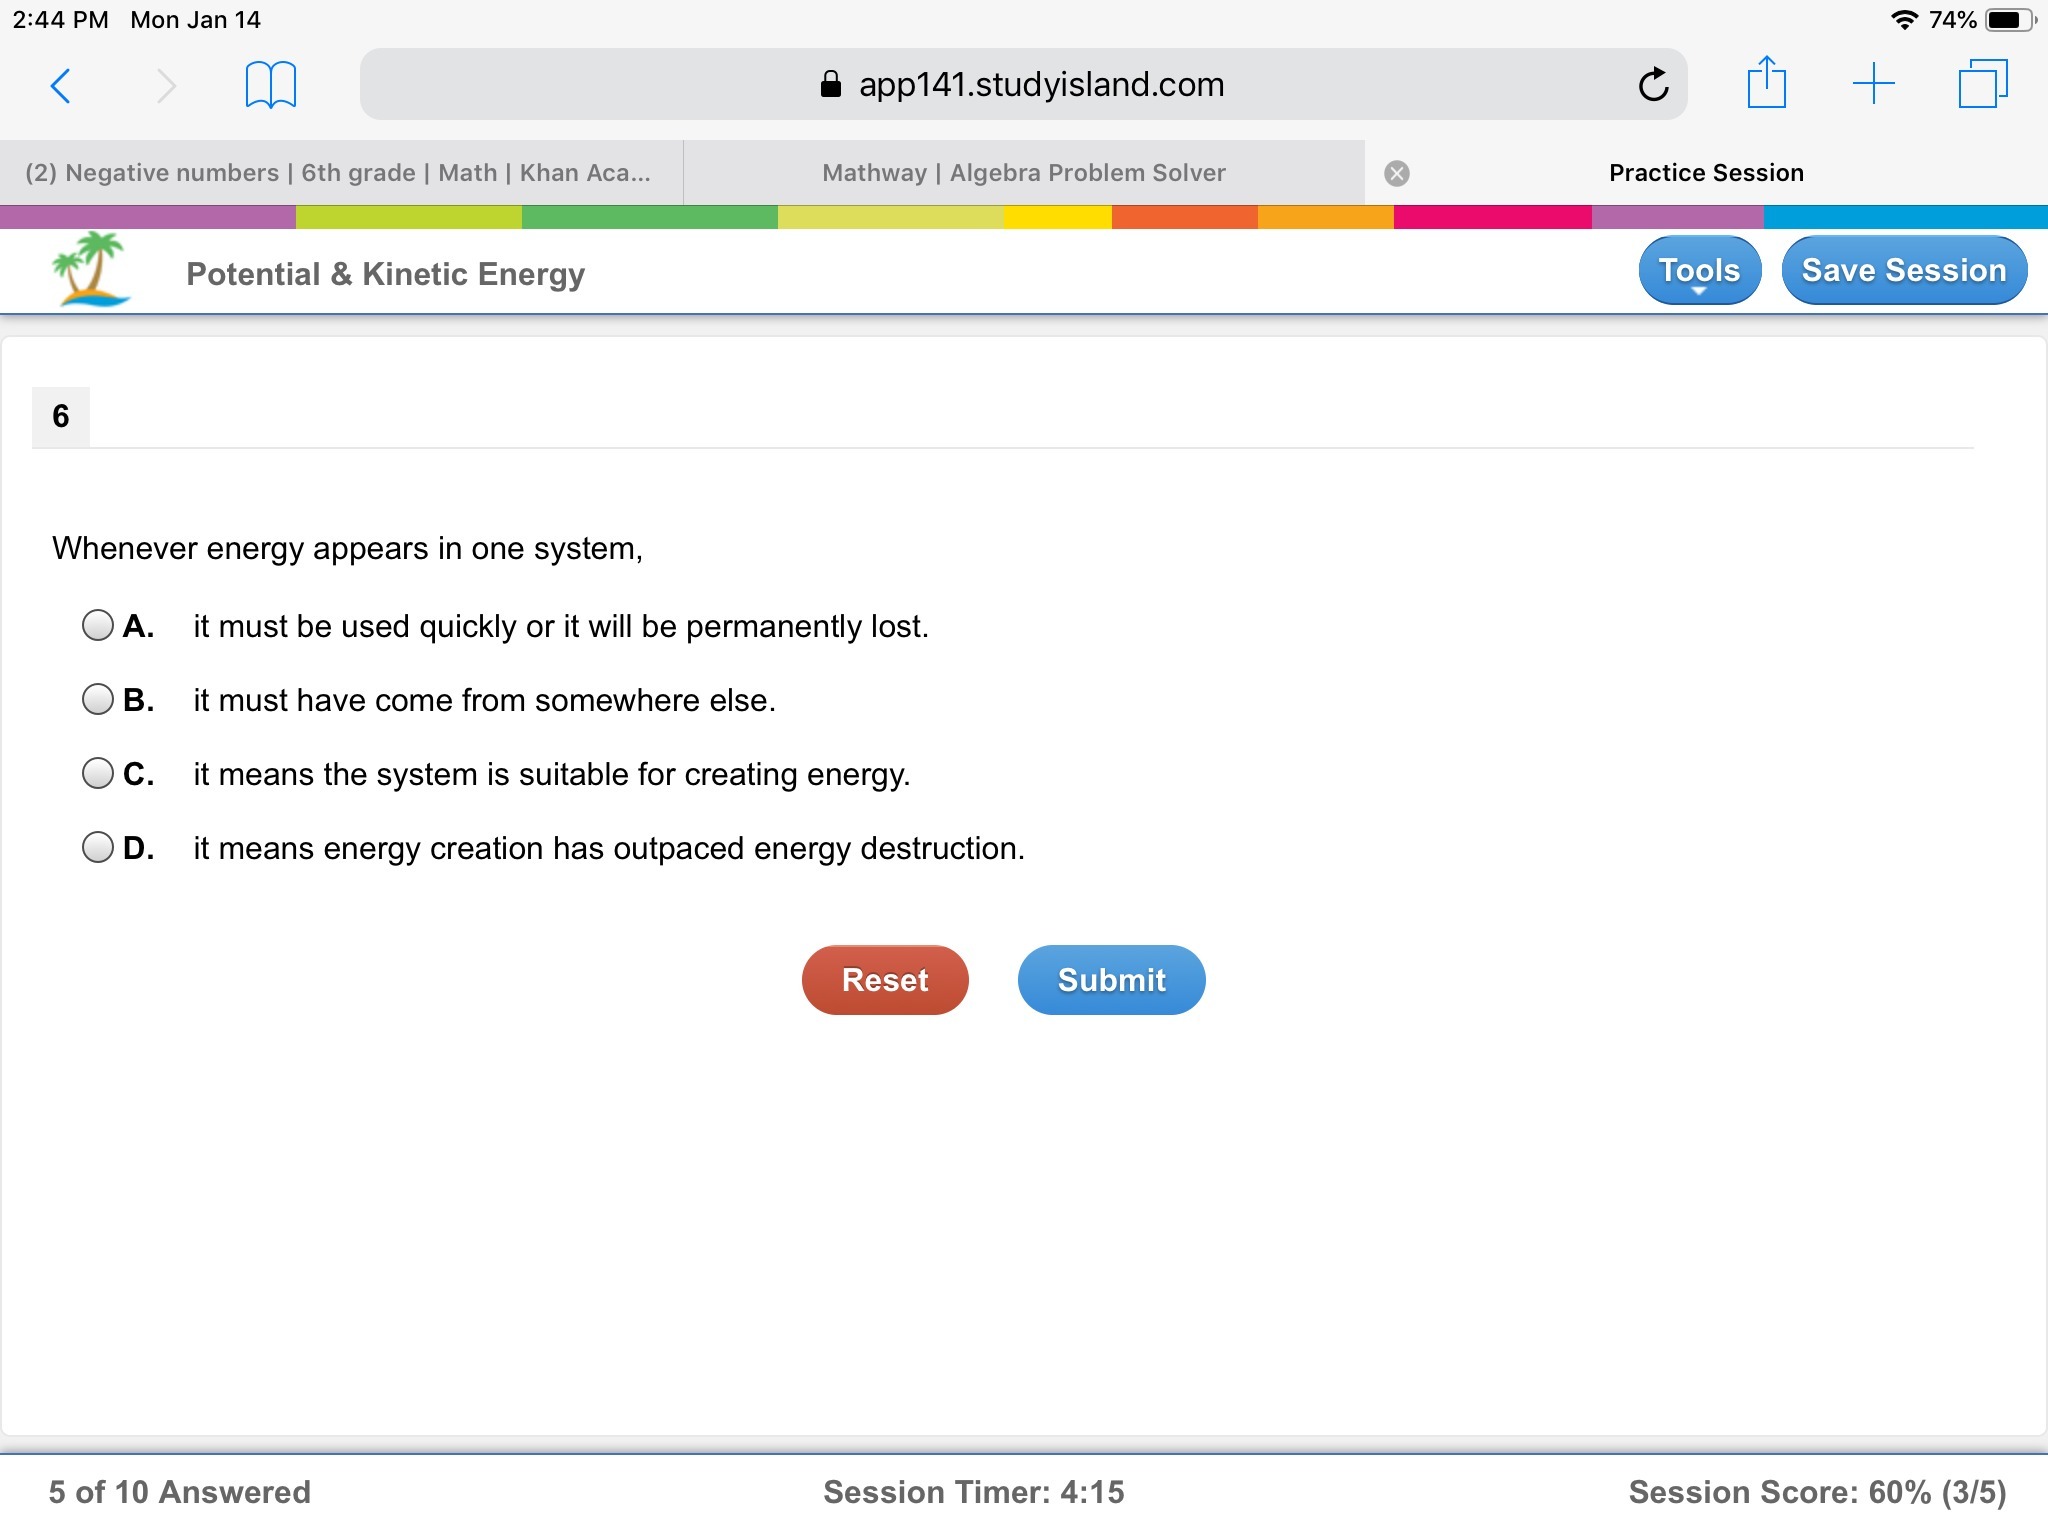
Task: Mark option D energy creation outpaced
Action: point(98,848)
